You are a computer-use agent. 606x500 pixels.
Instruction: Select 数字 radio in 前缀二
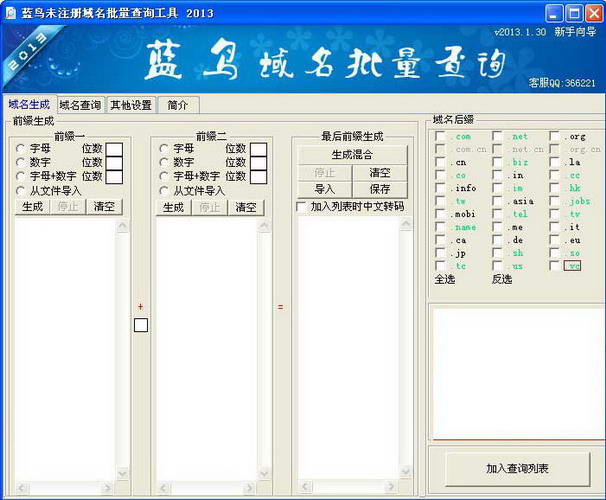pyautogui.click(x=163, y=162)
